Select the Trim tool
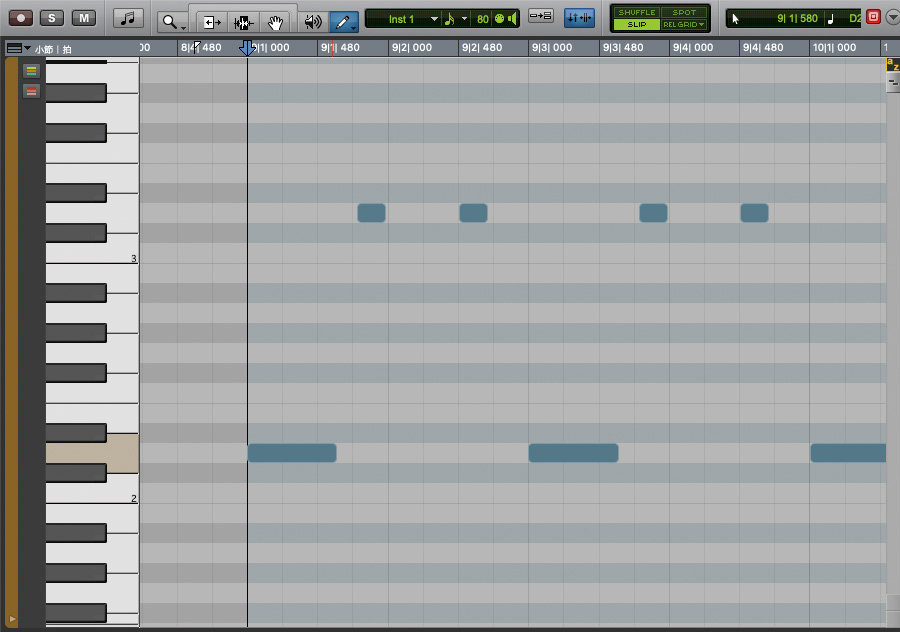 coord(211,22)
